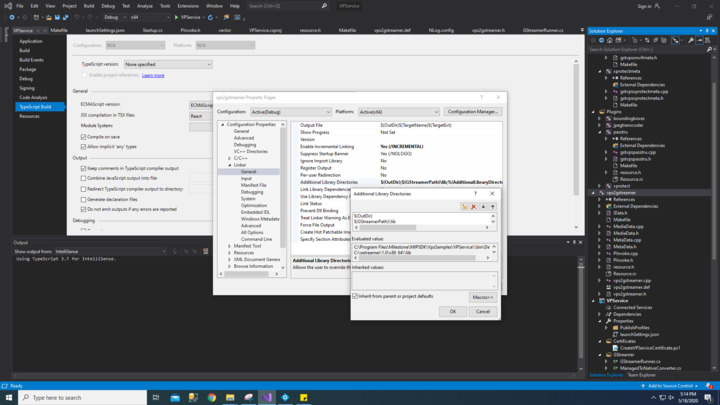Toggle Inherit from parent or project defaults
The image size is (720, 405).
tap(356, 296)
